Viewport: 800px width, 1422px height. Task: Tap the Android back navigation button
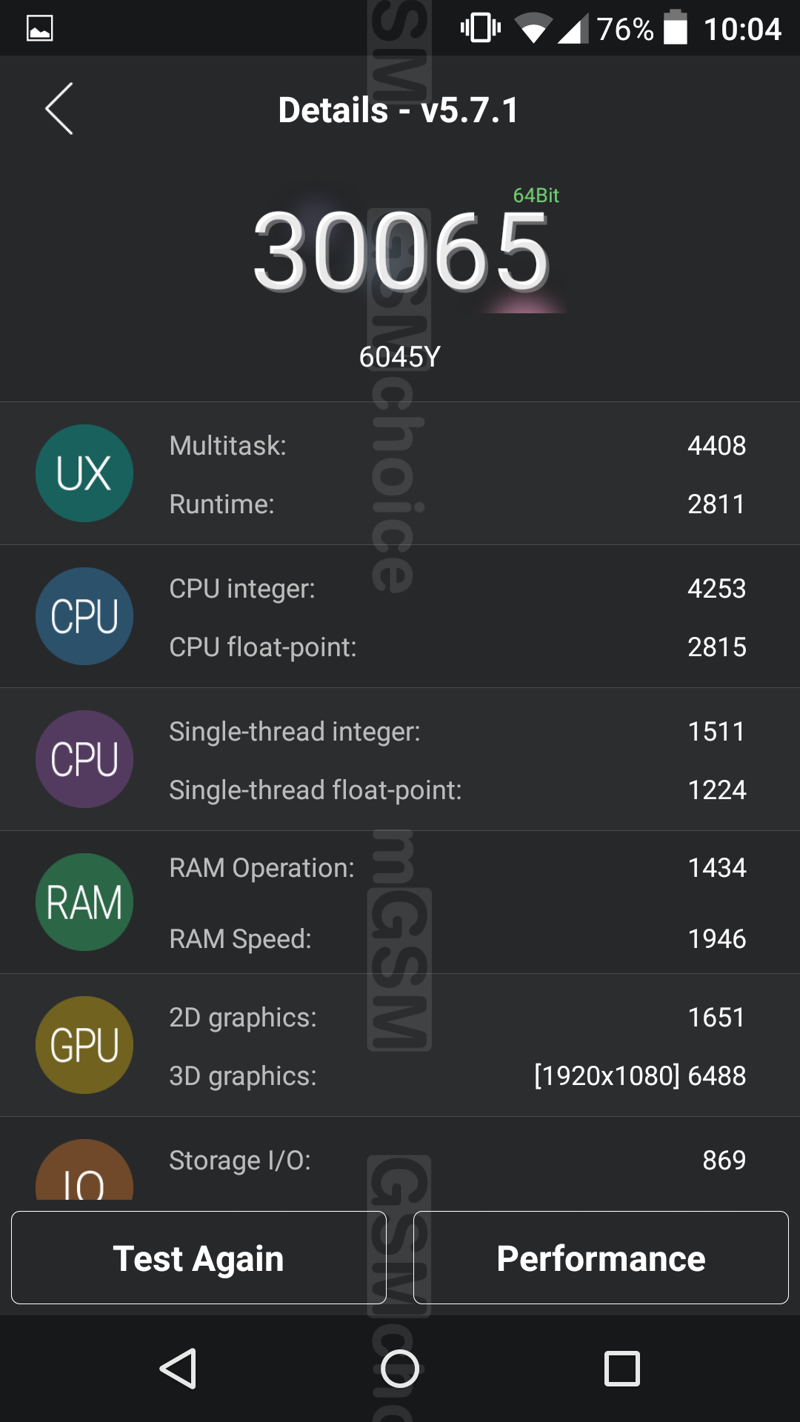[178, 1368]
